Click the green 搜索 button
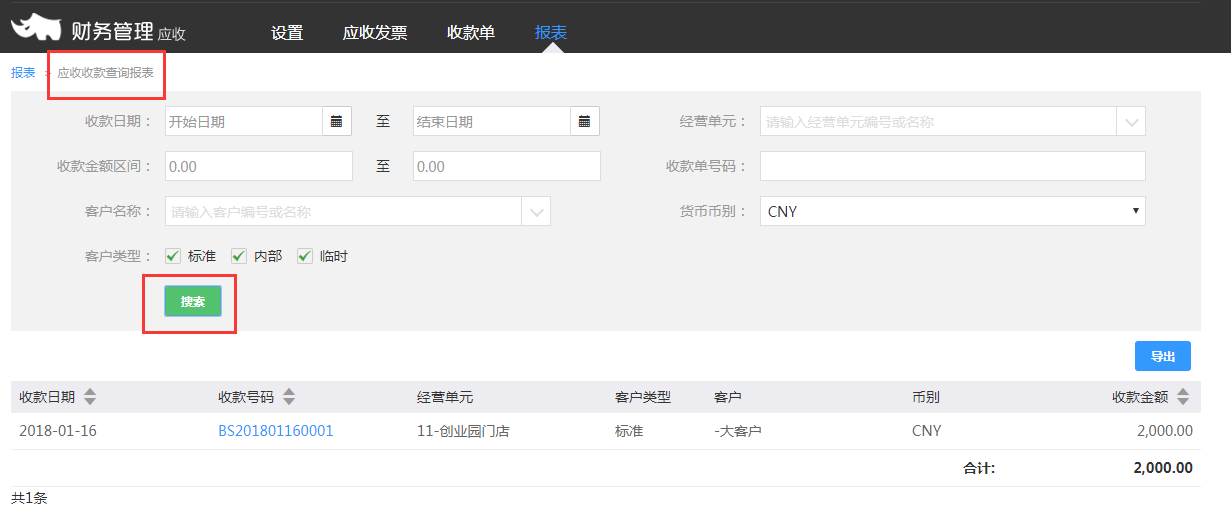Image resolution: width=1231 pixels, height=515 pixels. [193, 301]
